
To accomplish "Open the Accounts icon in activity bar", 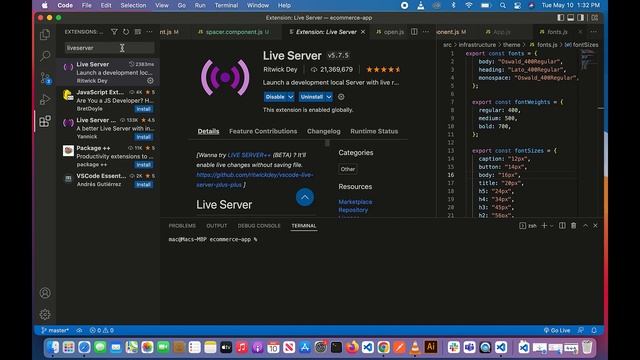I will pos(45,293).
